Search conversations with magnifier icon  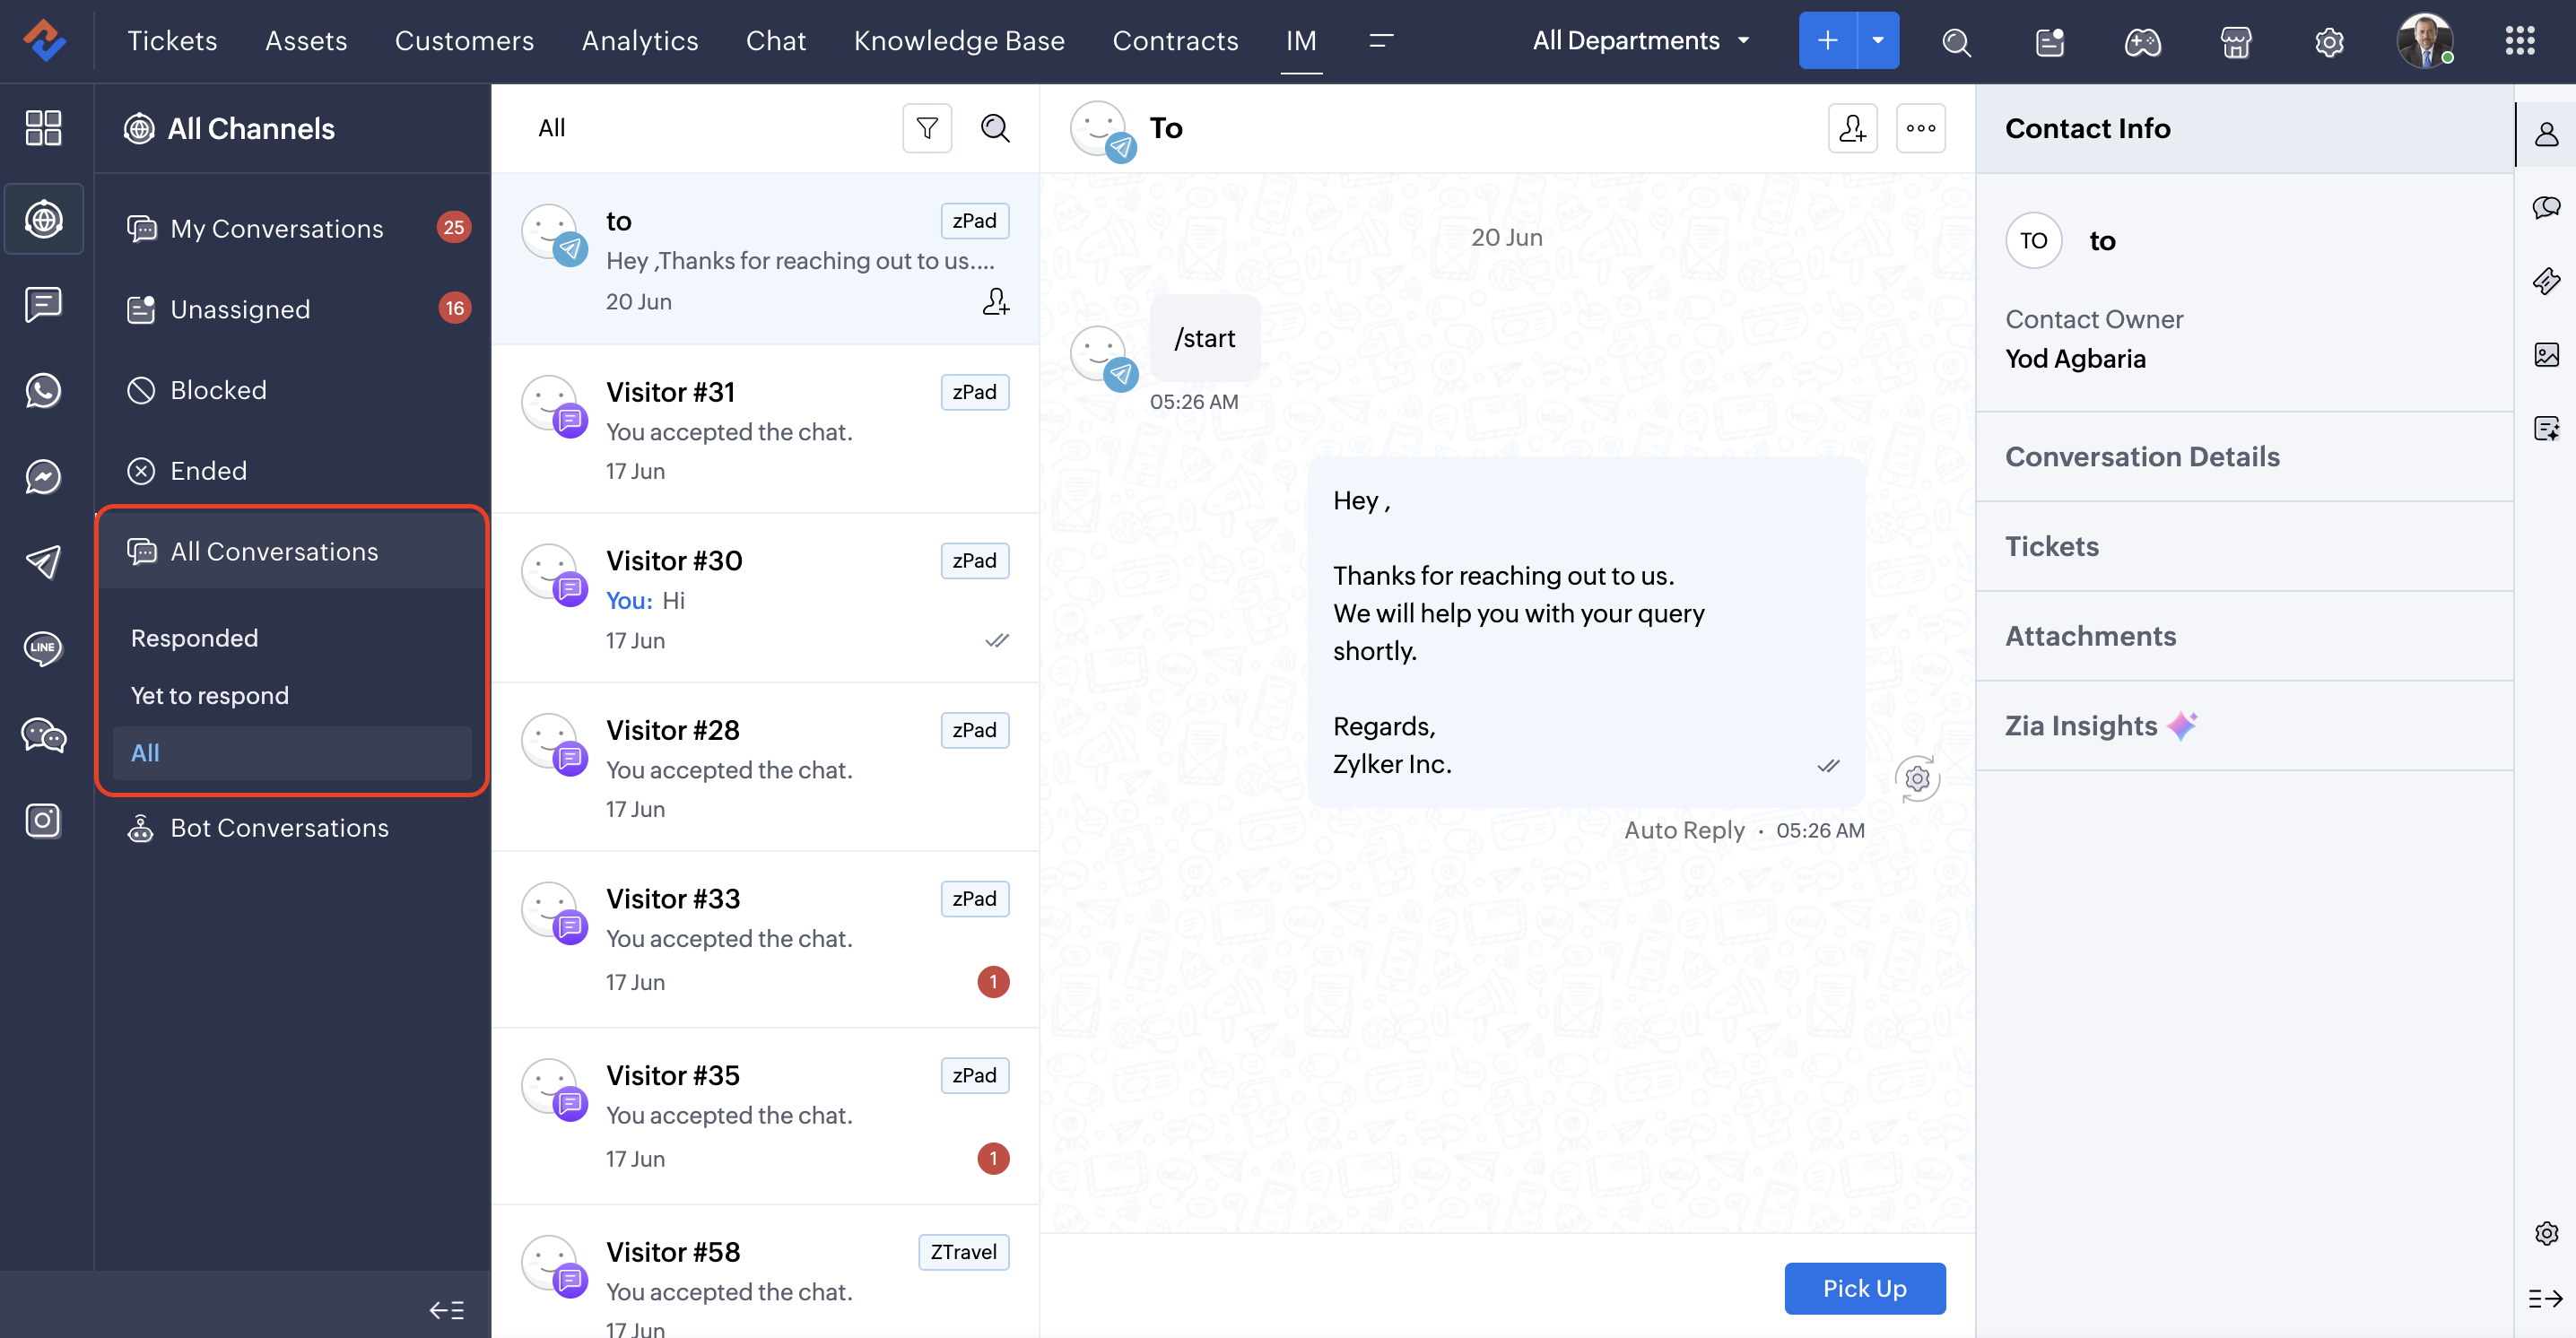[995, 128]
